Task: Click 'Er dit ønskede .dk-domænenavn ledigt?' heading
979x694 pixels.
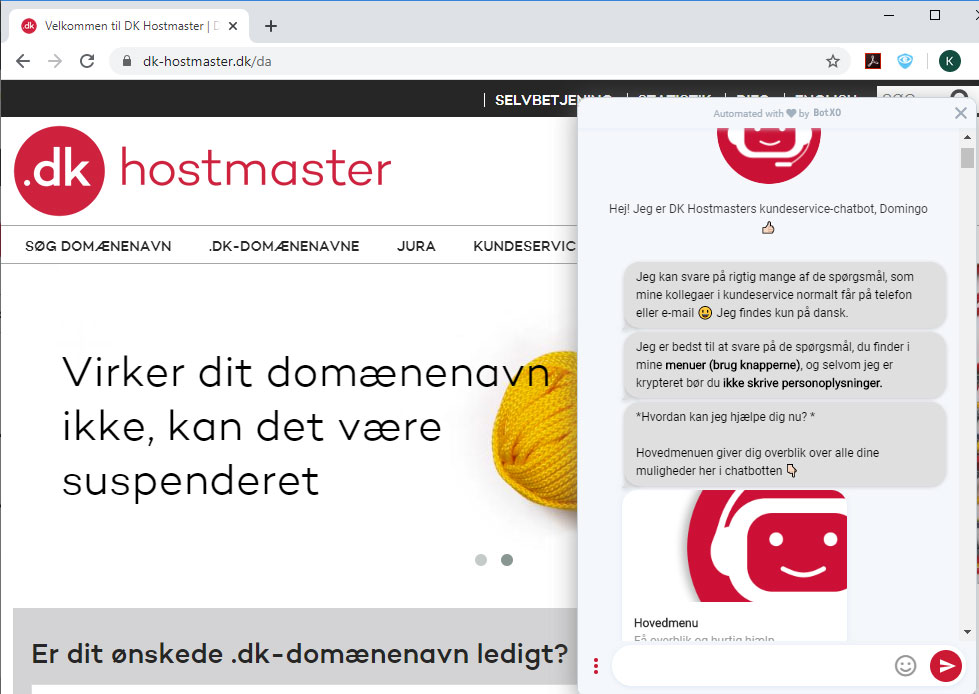Action: click(300, 654)
